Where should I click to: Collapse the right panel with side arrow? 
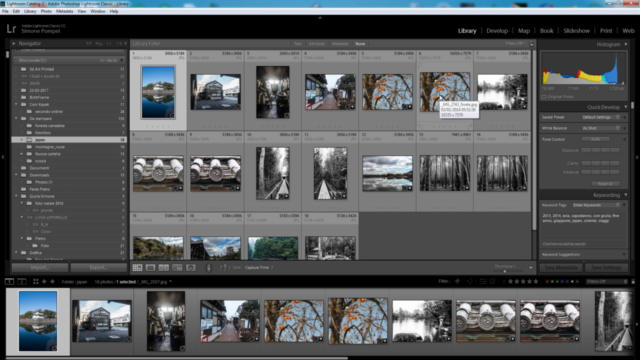click(637, 157)
